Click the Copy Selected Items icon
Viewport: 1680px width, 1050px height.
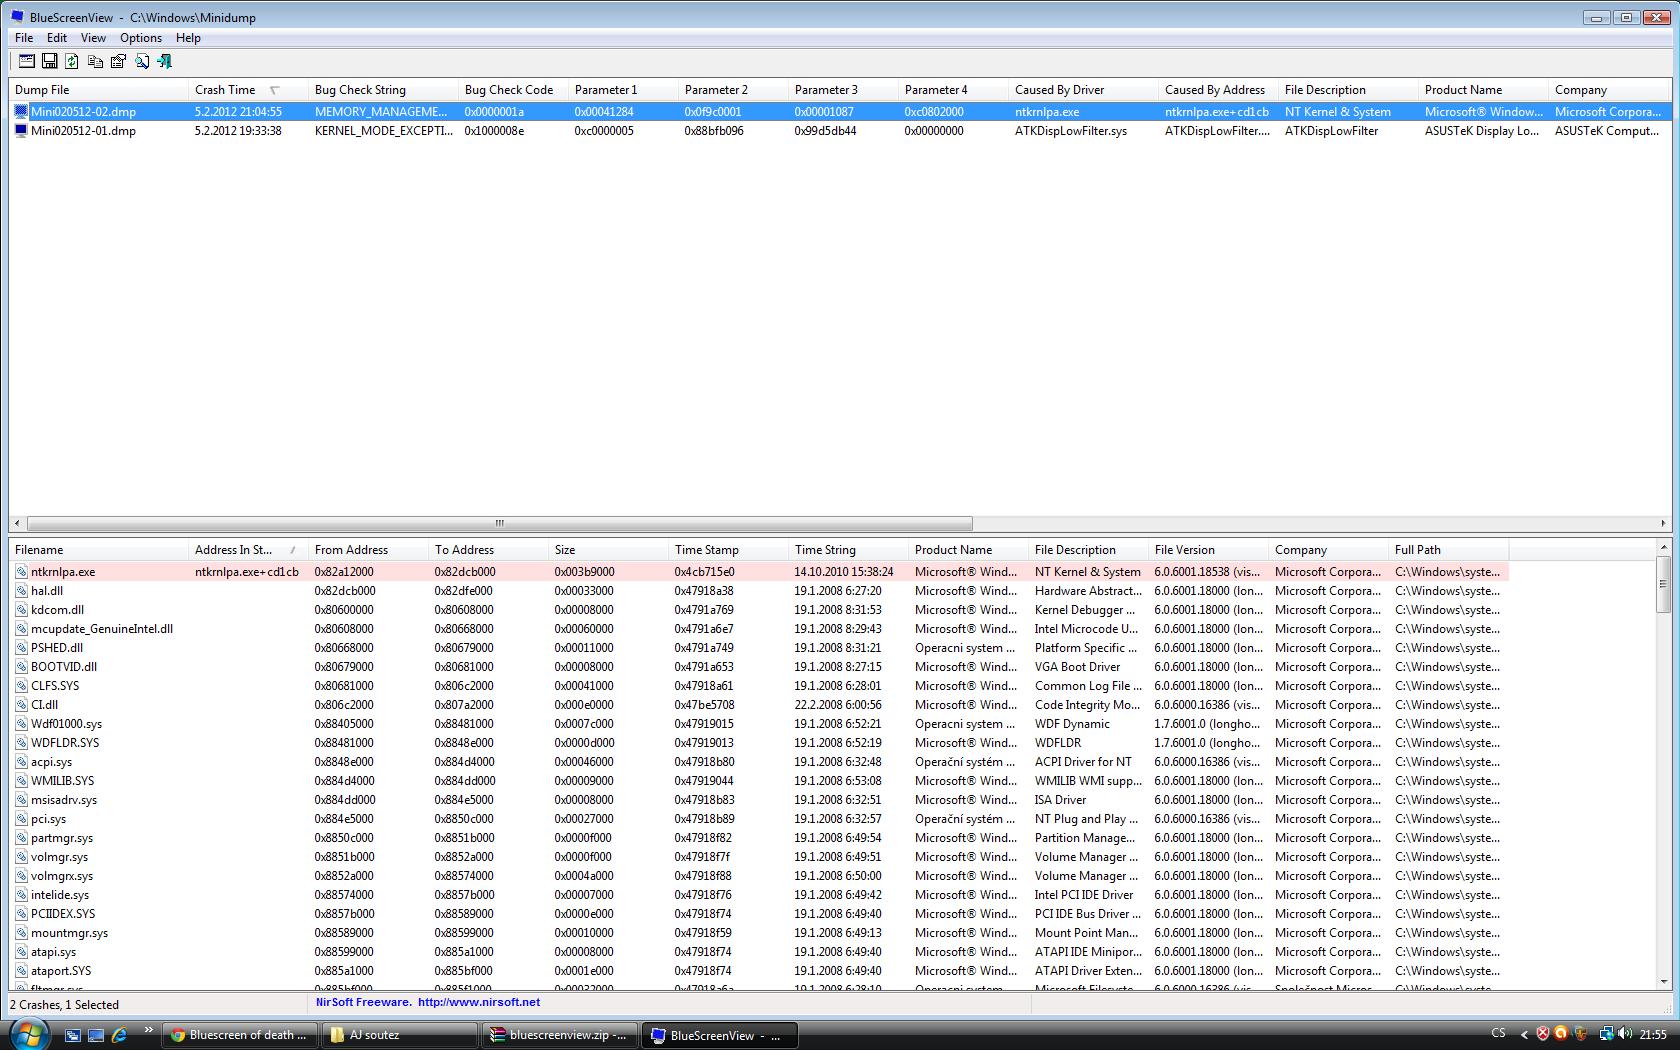pyautogui.click(x=95, y=61)
